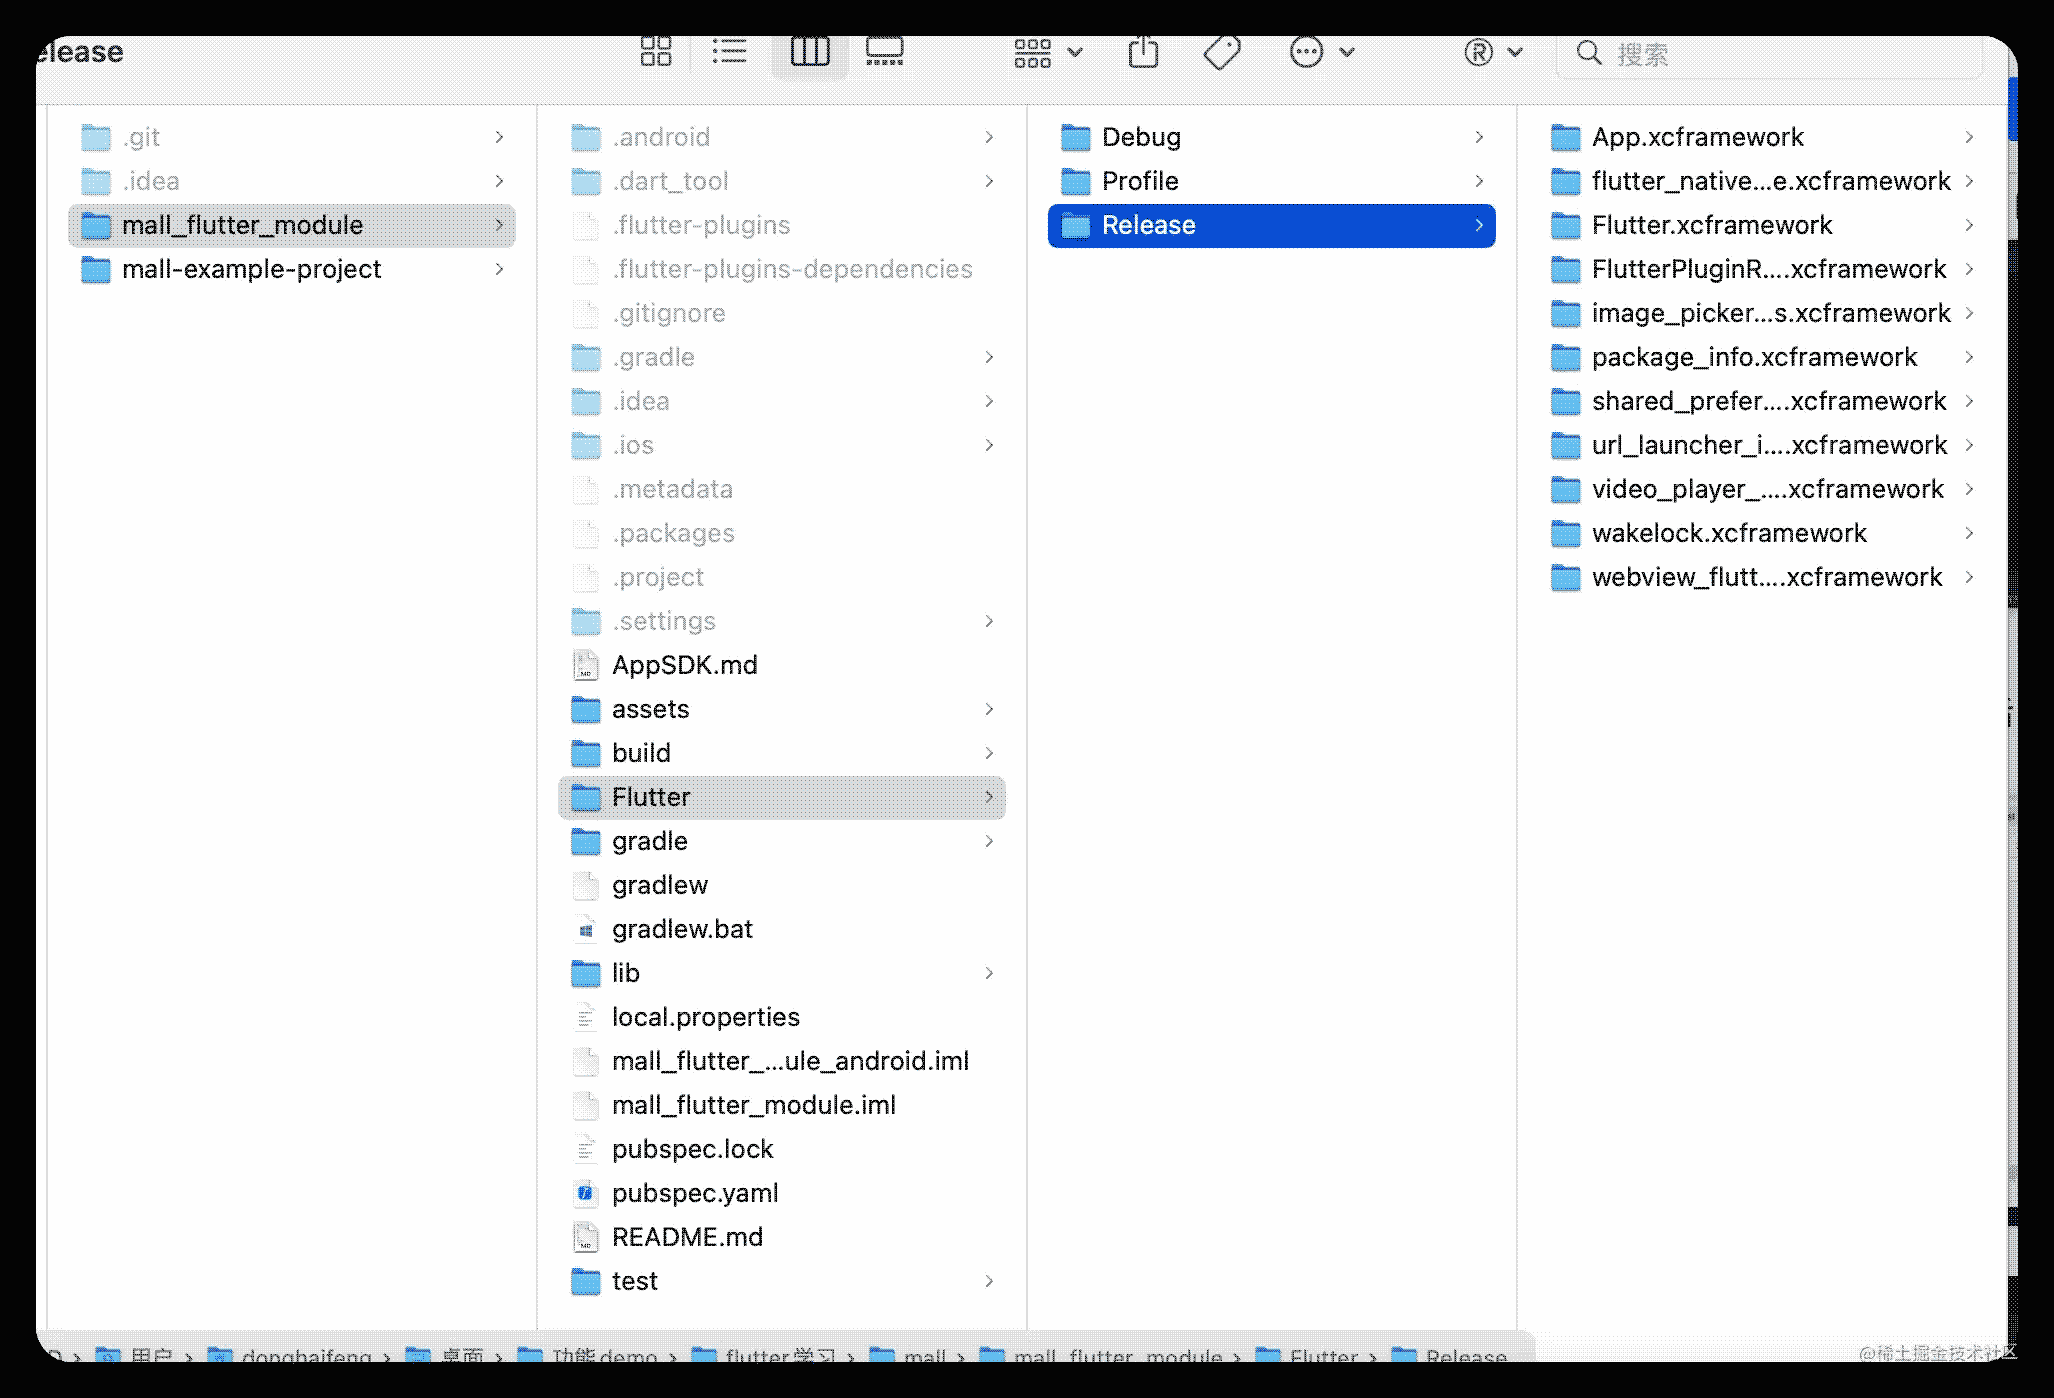Open the assets folder
The width and height of the screenshot is (2054, 1398).
click(x=782, y=709)
